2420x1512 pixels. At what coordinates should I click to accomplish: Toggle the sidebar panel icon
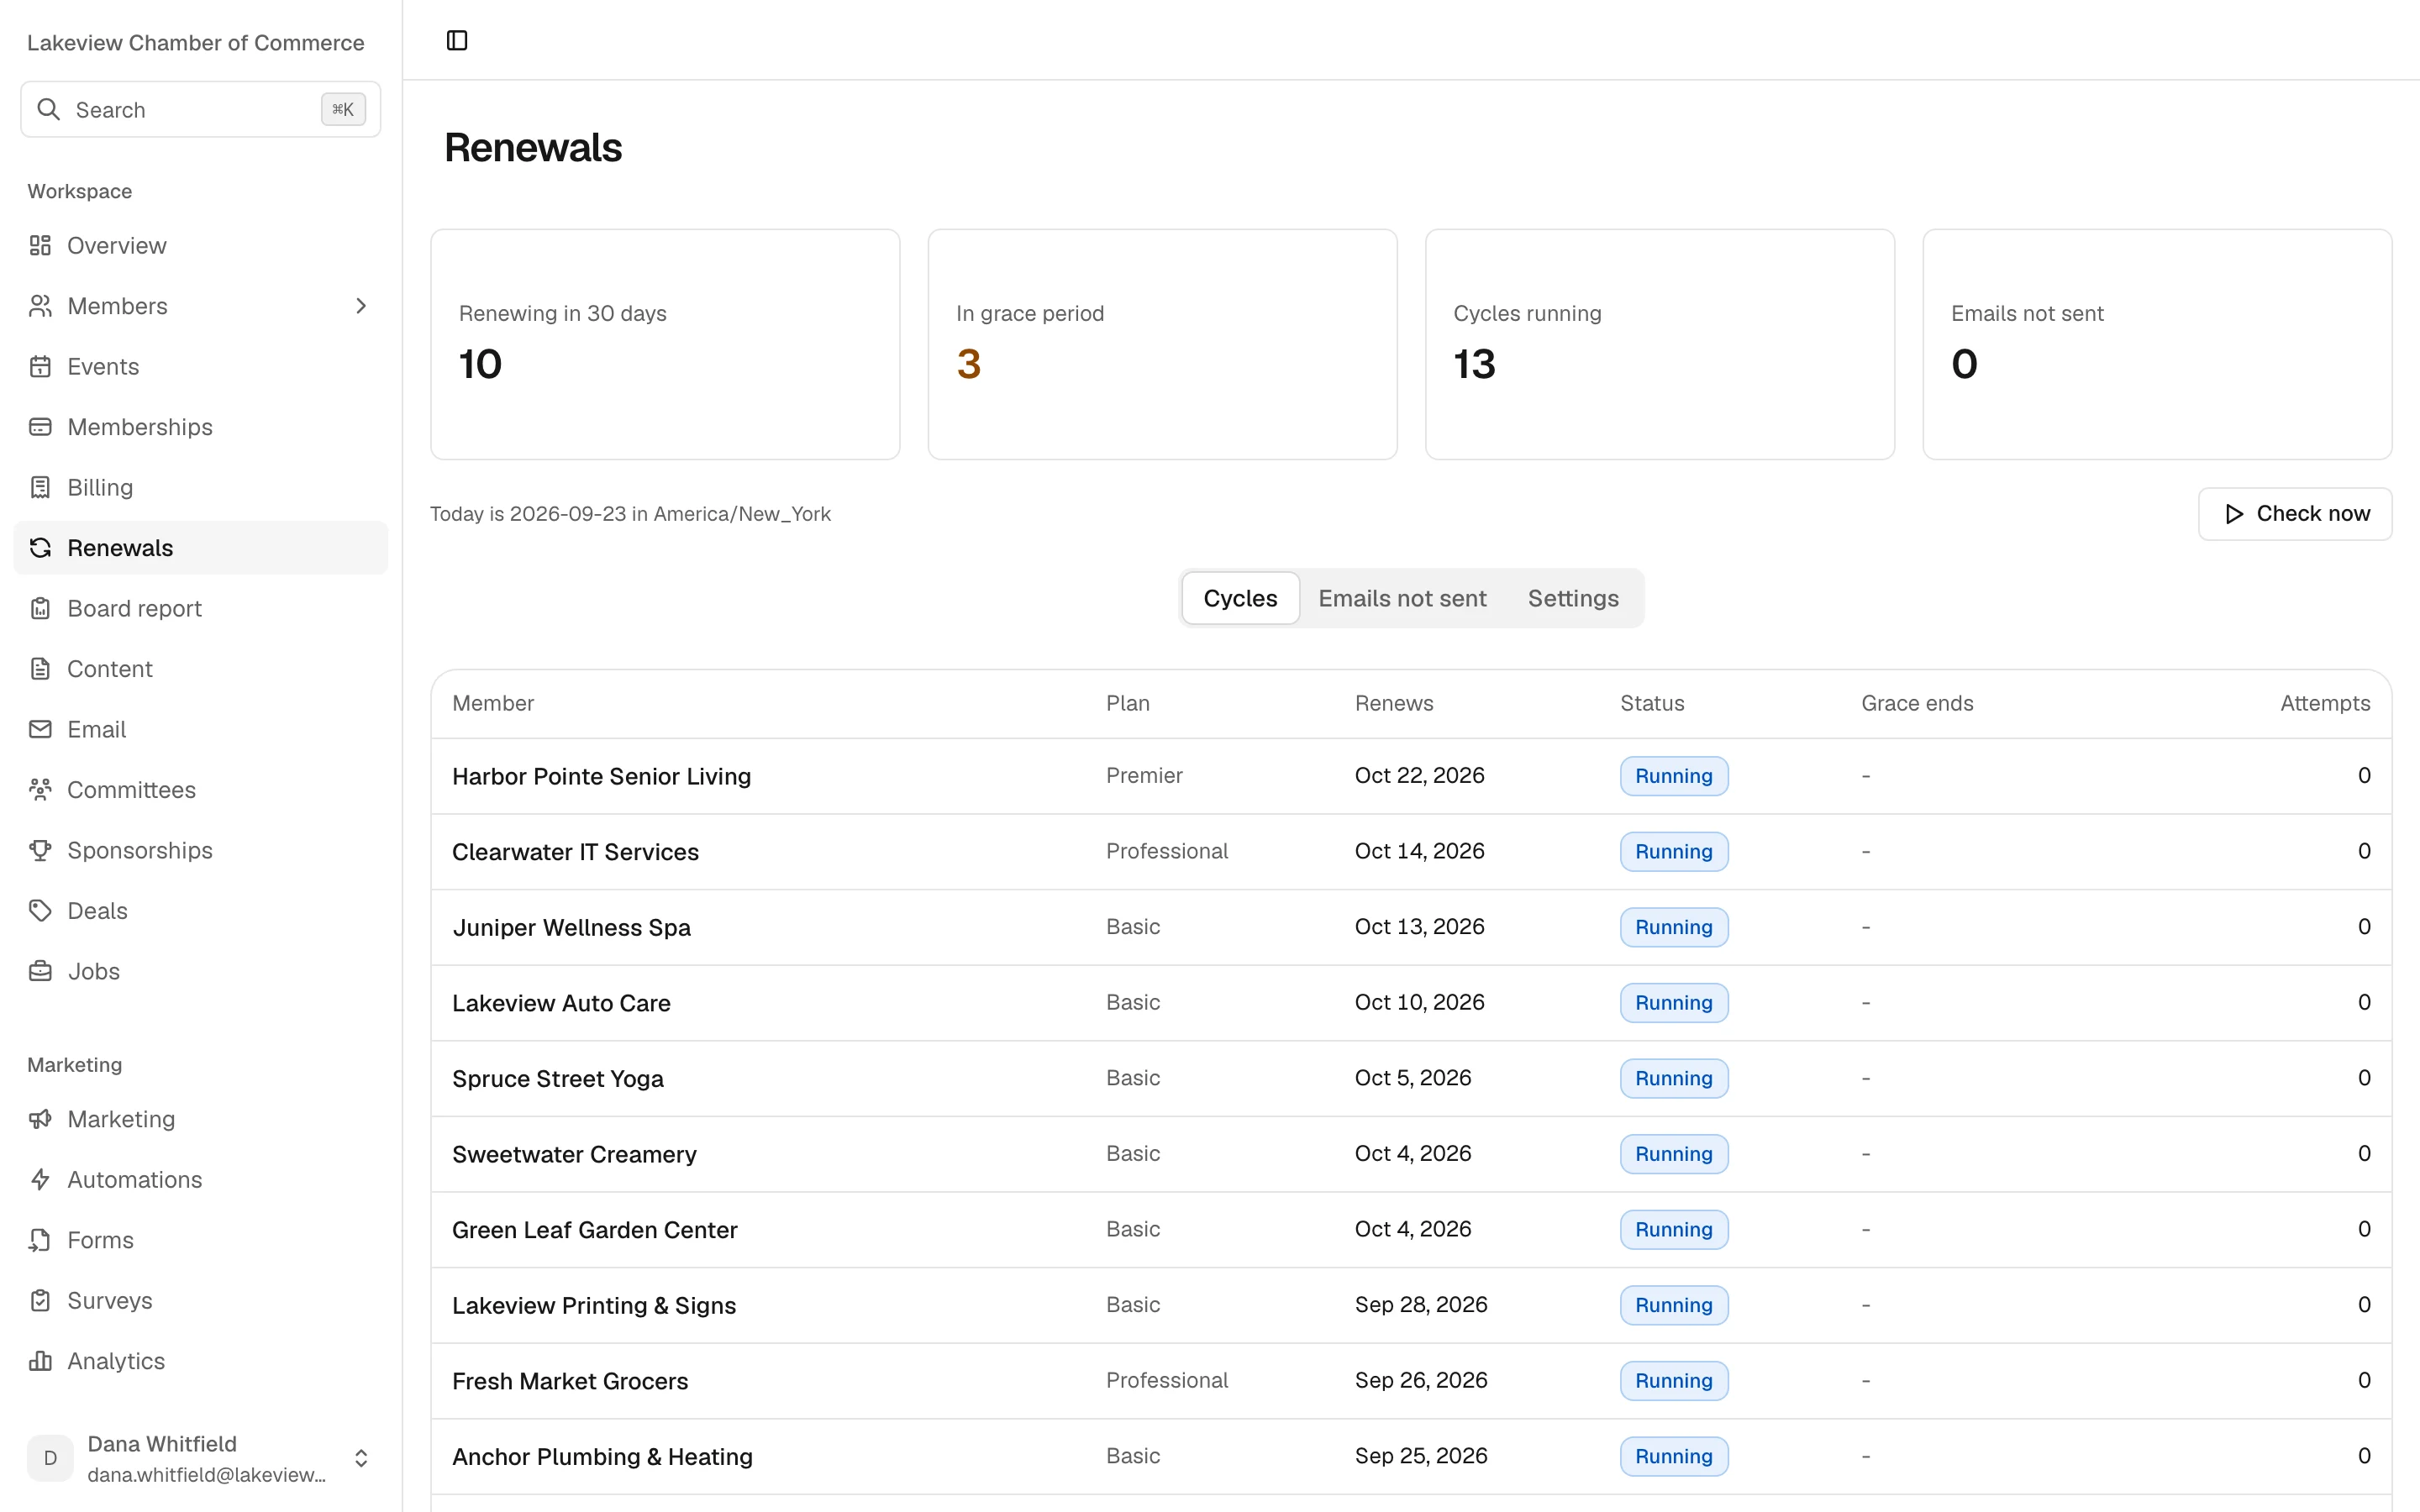457,40
